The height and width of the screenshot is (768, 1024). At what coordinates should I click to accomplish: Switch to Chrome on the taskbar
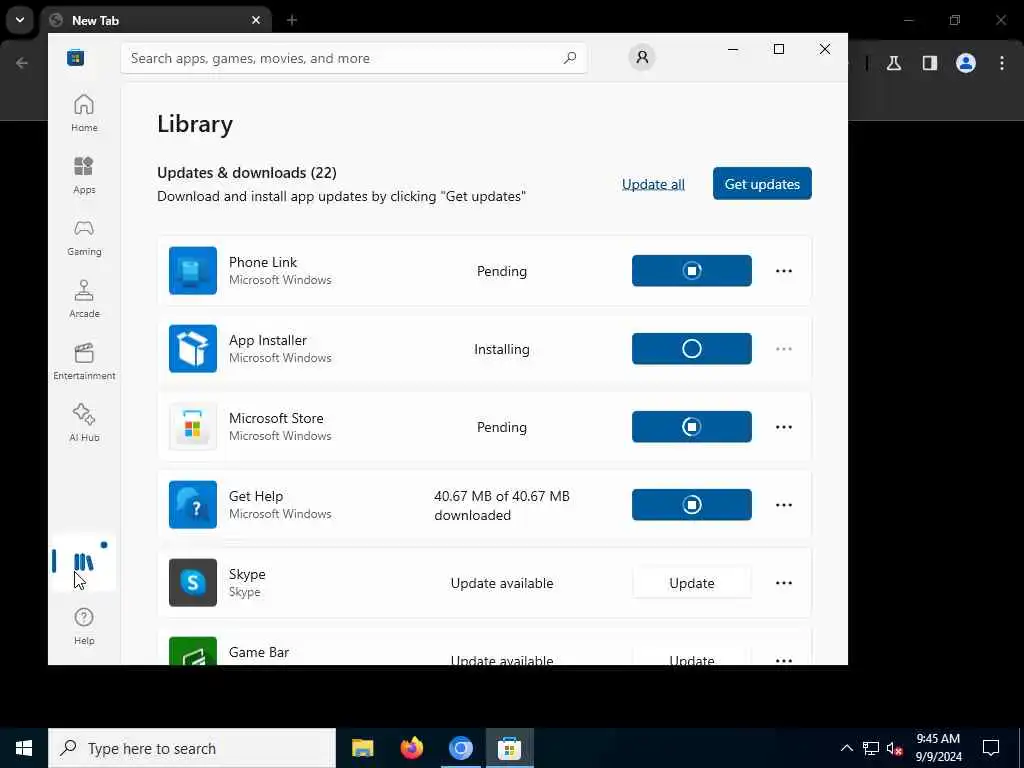[x=460, y=748]
